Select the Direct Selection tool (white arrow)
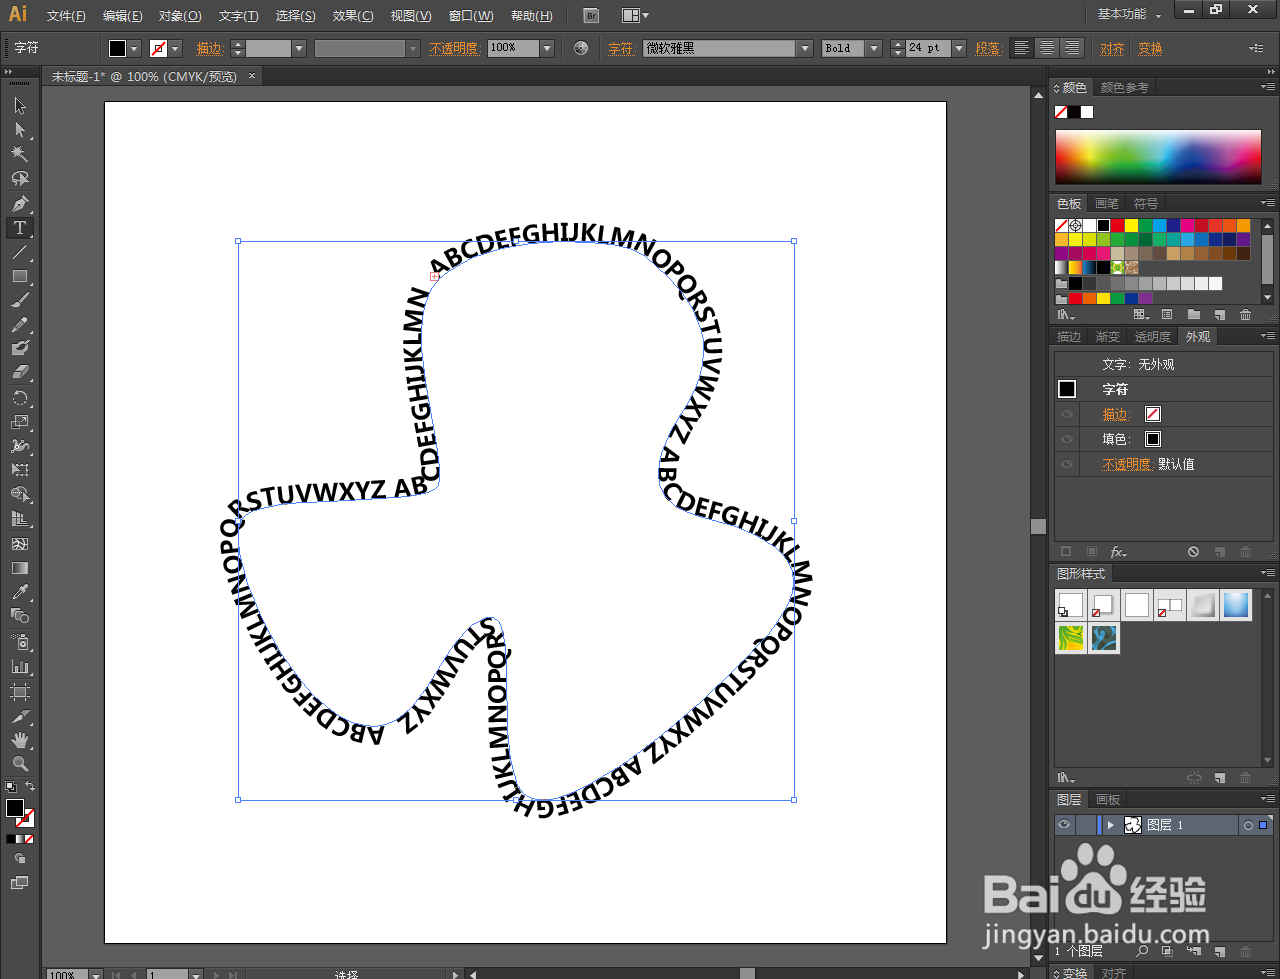 coord(20,130)
